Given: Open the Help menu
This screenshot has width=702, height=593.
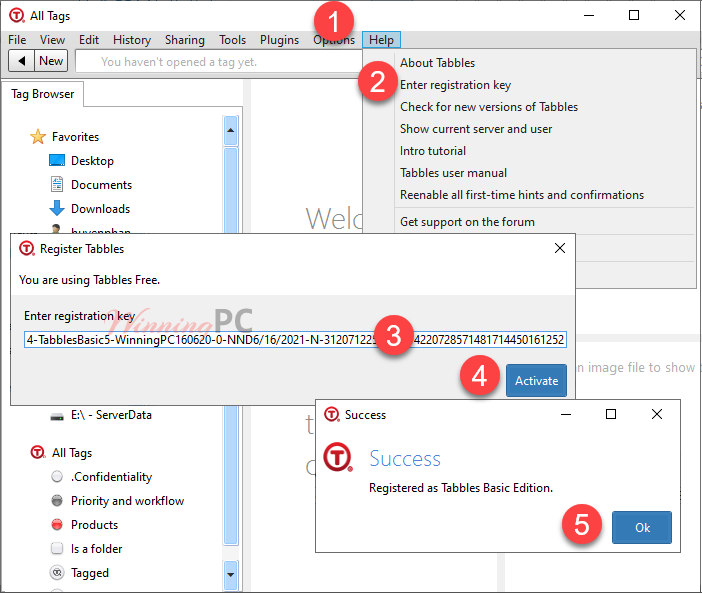Looking at the screenshot, I should click(x=381, y=40).
